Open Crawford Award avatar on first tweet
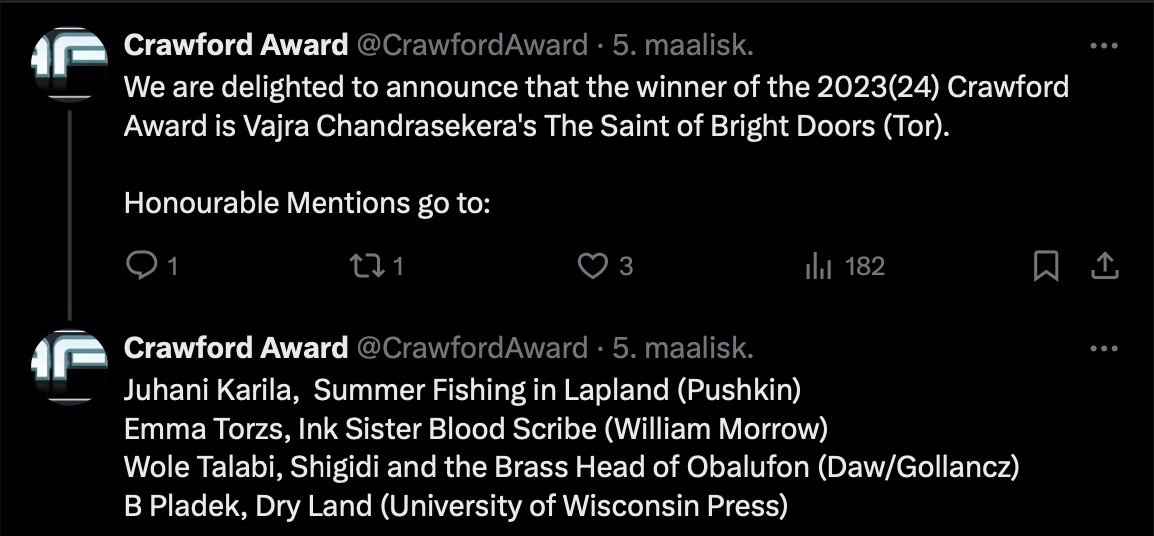 70,63
